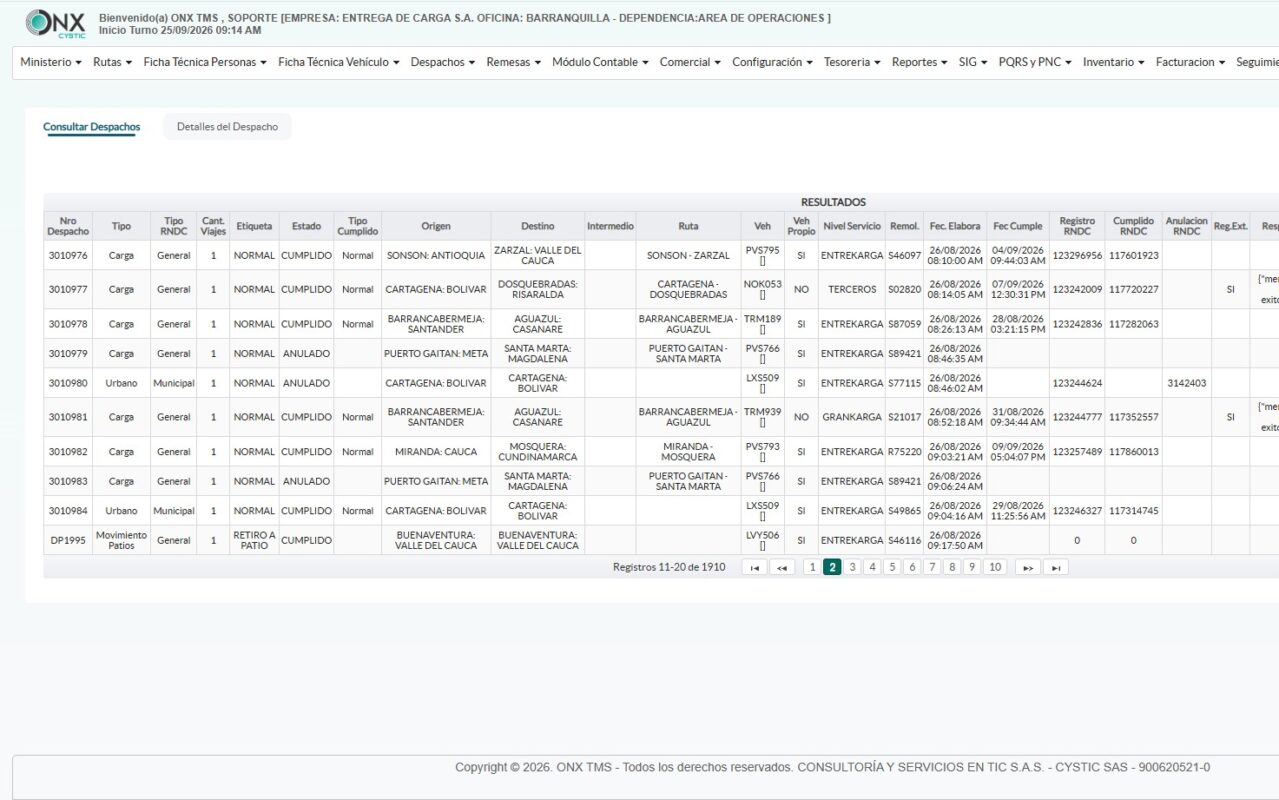Open the Configuración dropdown
Viewport: 1279px width, 800px height.
pos(772,62)
